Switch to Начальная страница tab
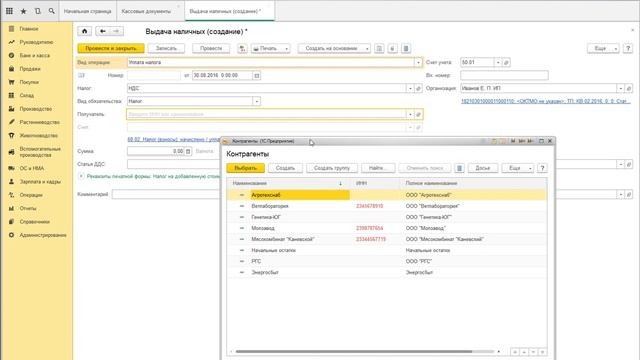This screenshot has height=360, width=640. 87,11
